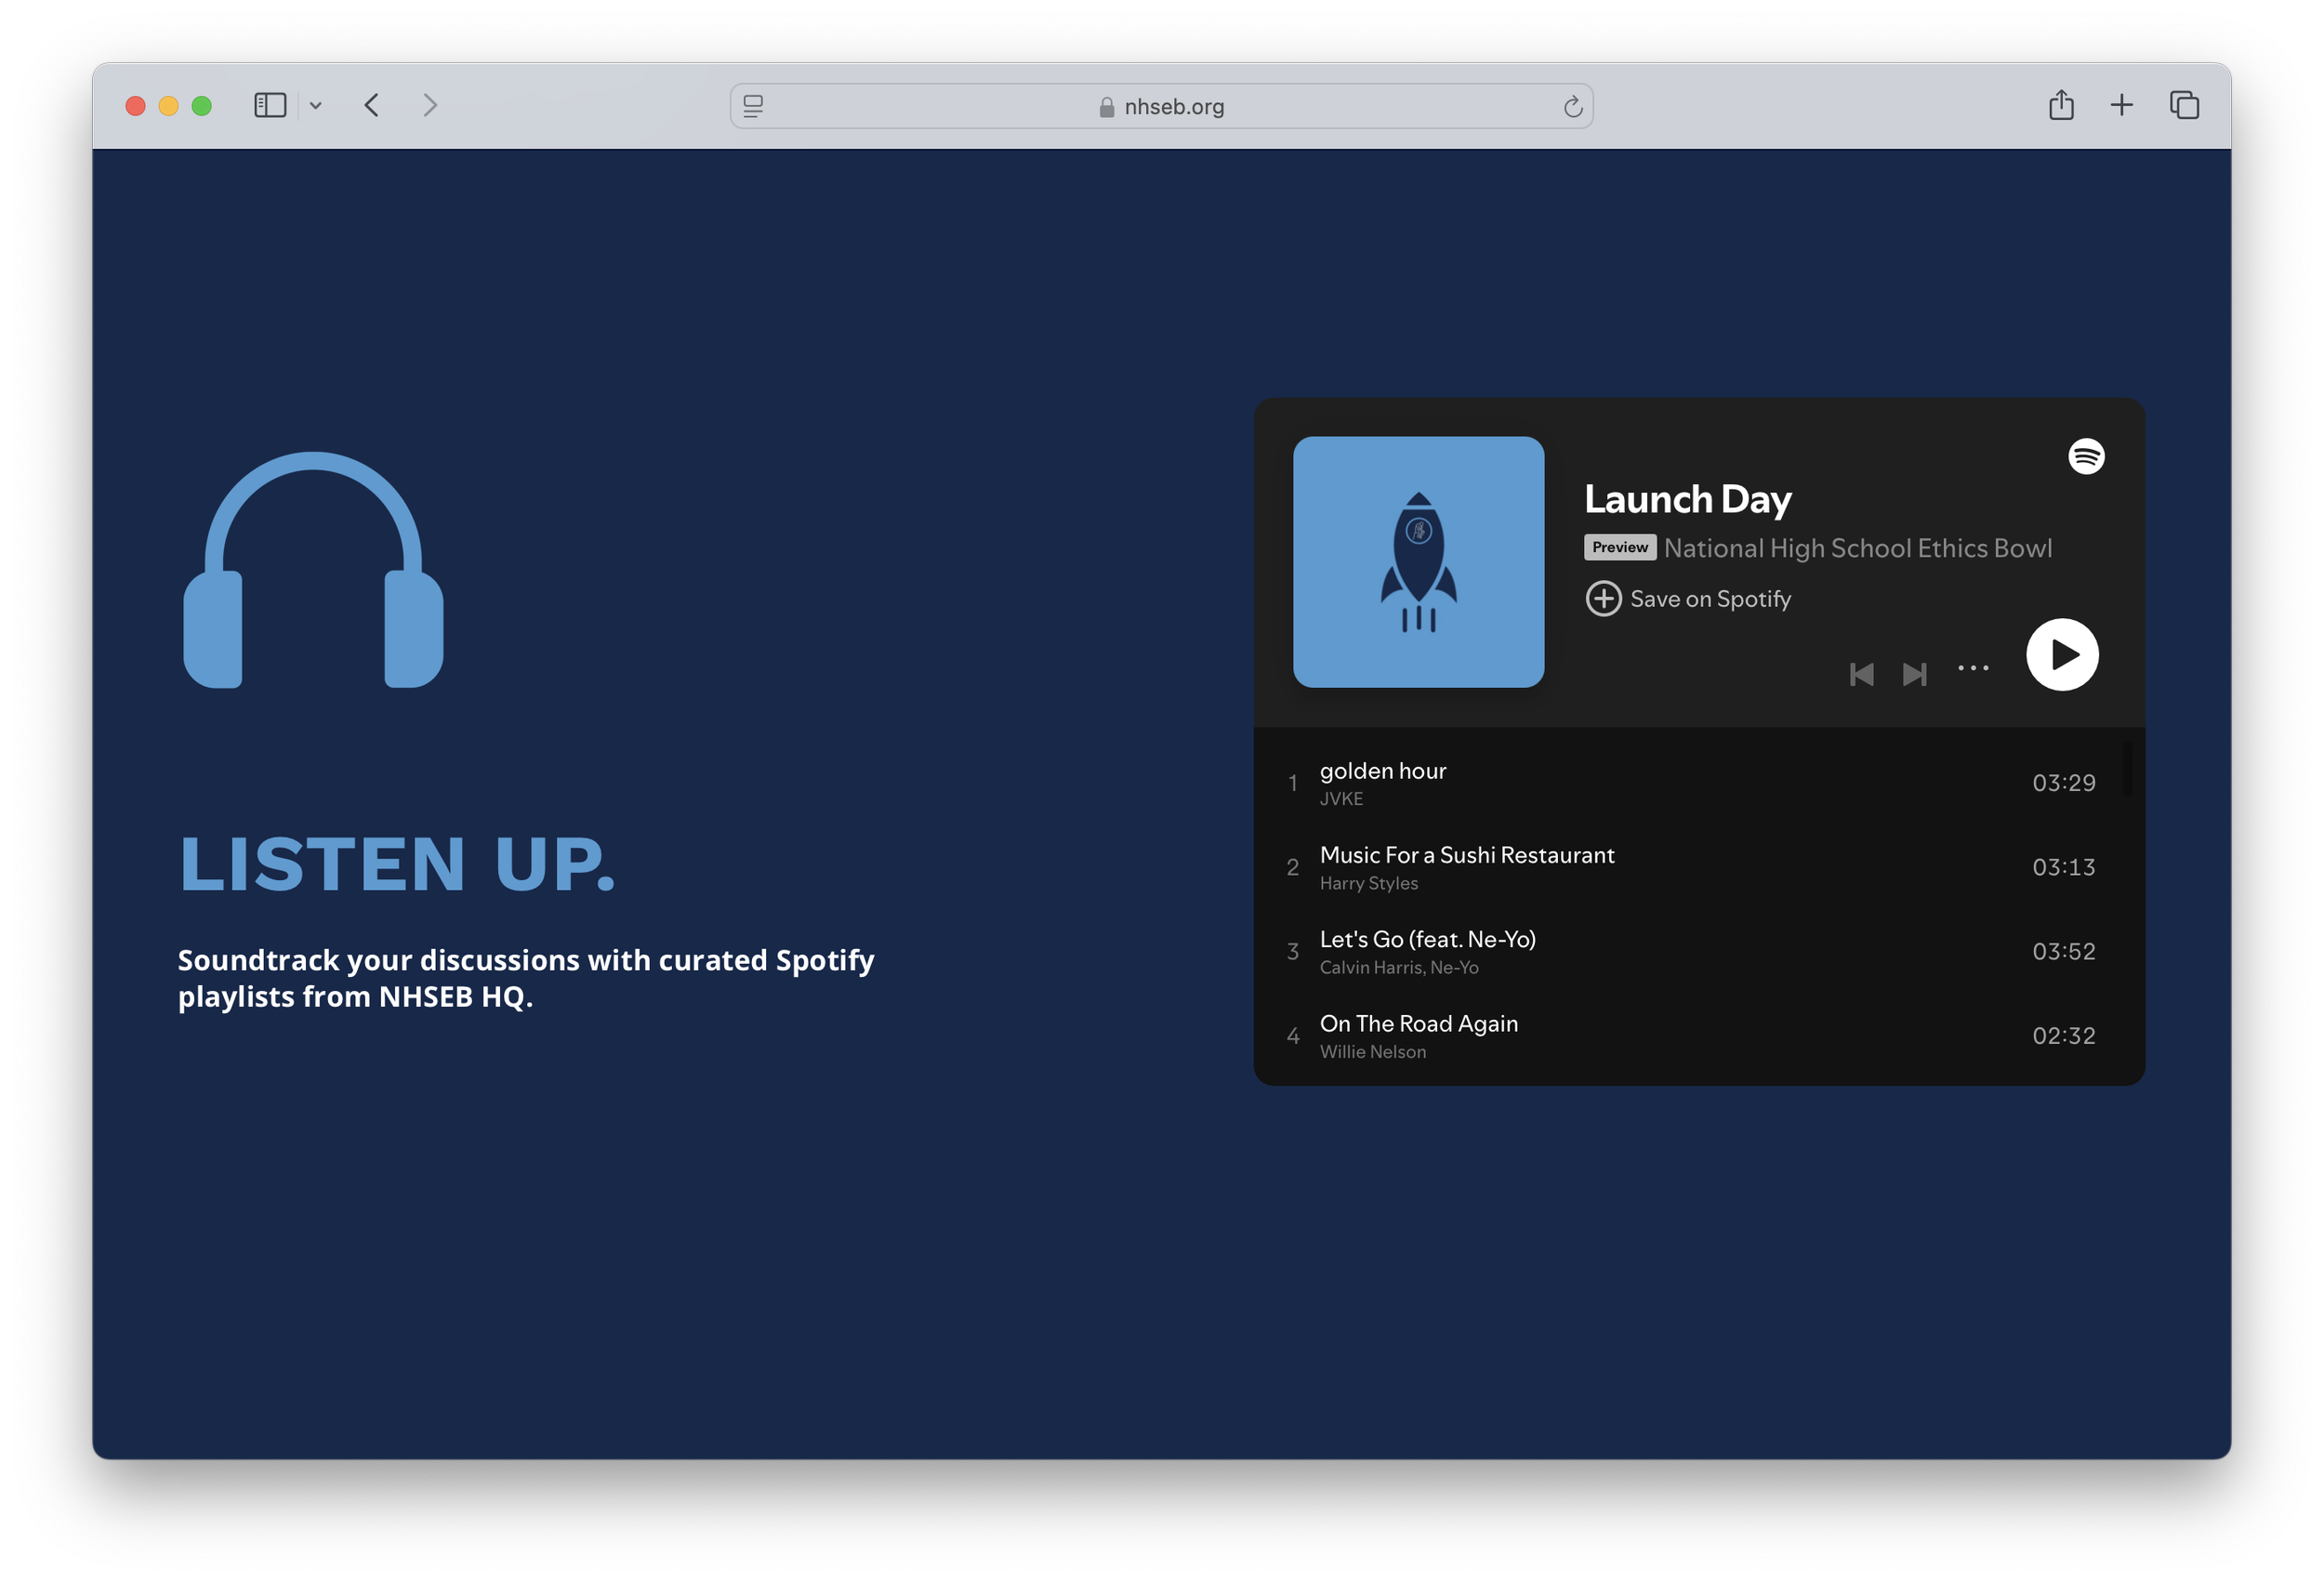Open a new tab with plus icon
The width and height of the screenshot is (2324, 1582).
2121,105
